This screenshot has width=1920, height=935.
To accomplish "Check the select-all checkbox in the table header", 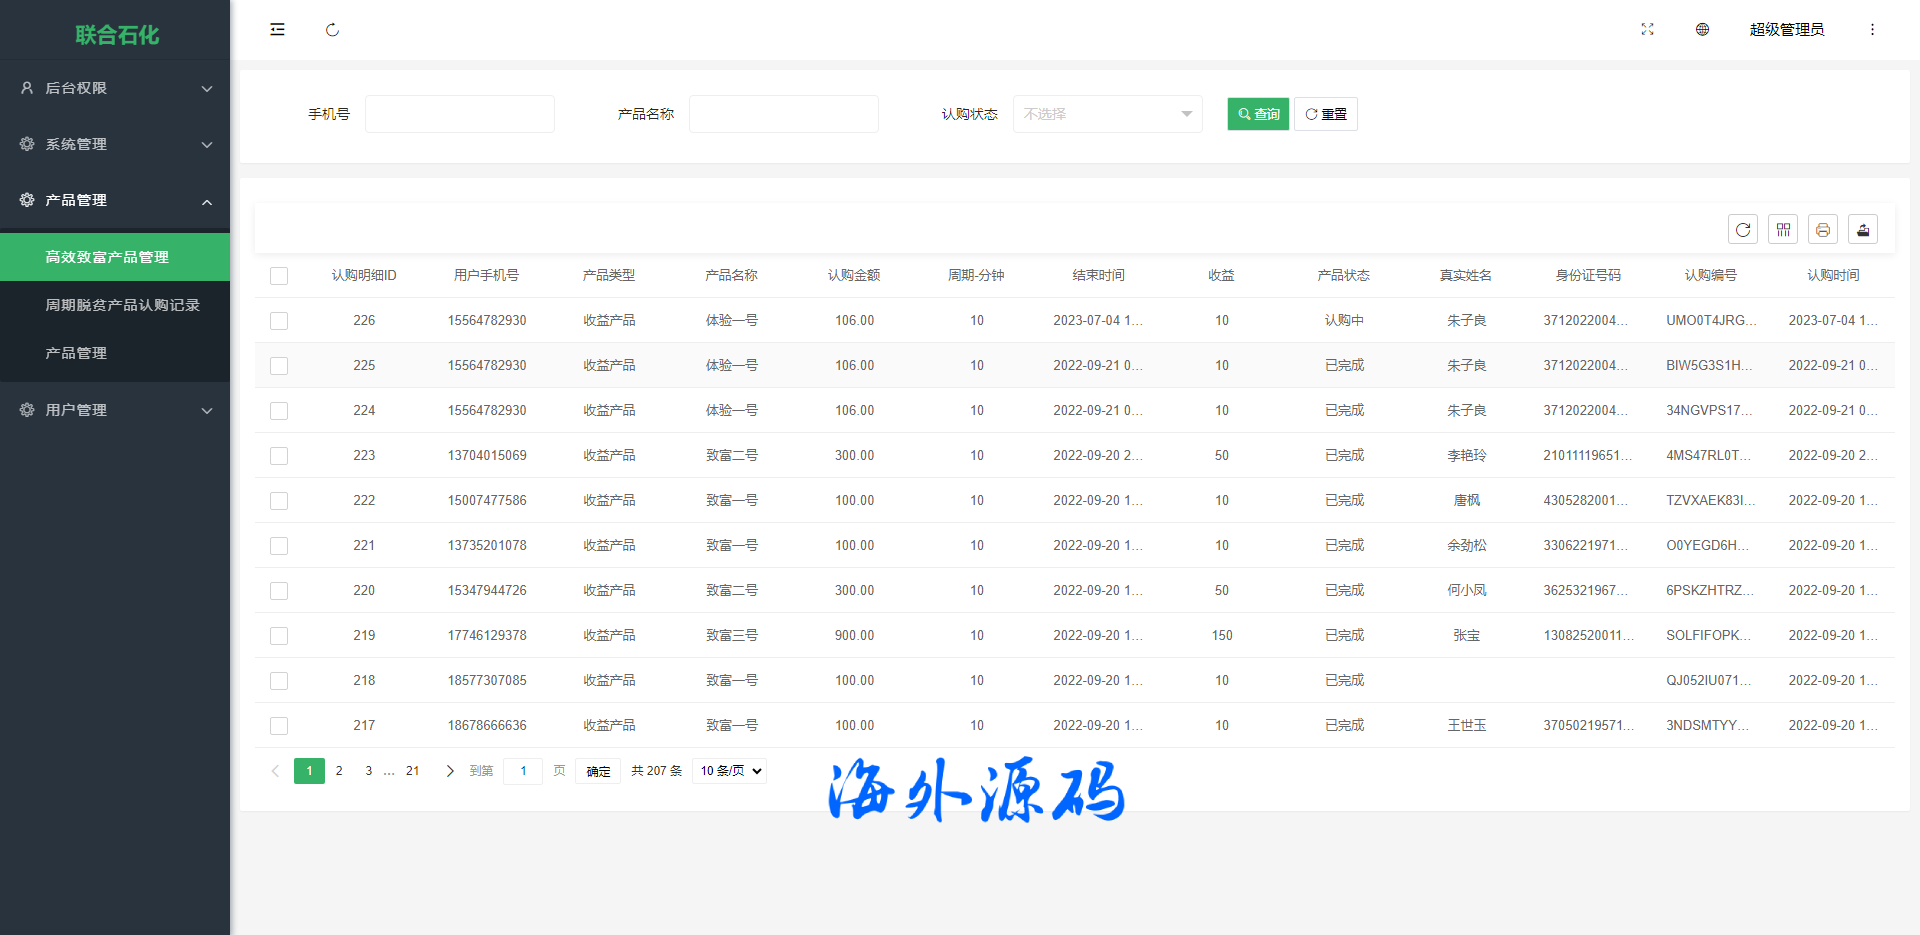I will click(279, 276).
